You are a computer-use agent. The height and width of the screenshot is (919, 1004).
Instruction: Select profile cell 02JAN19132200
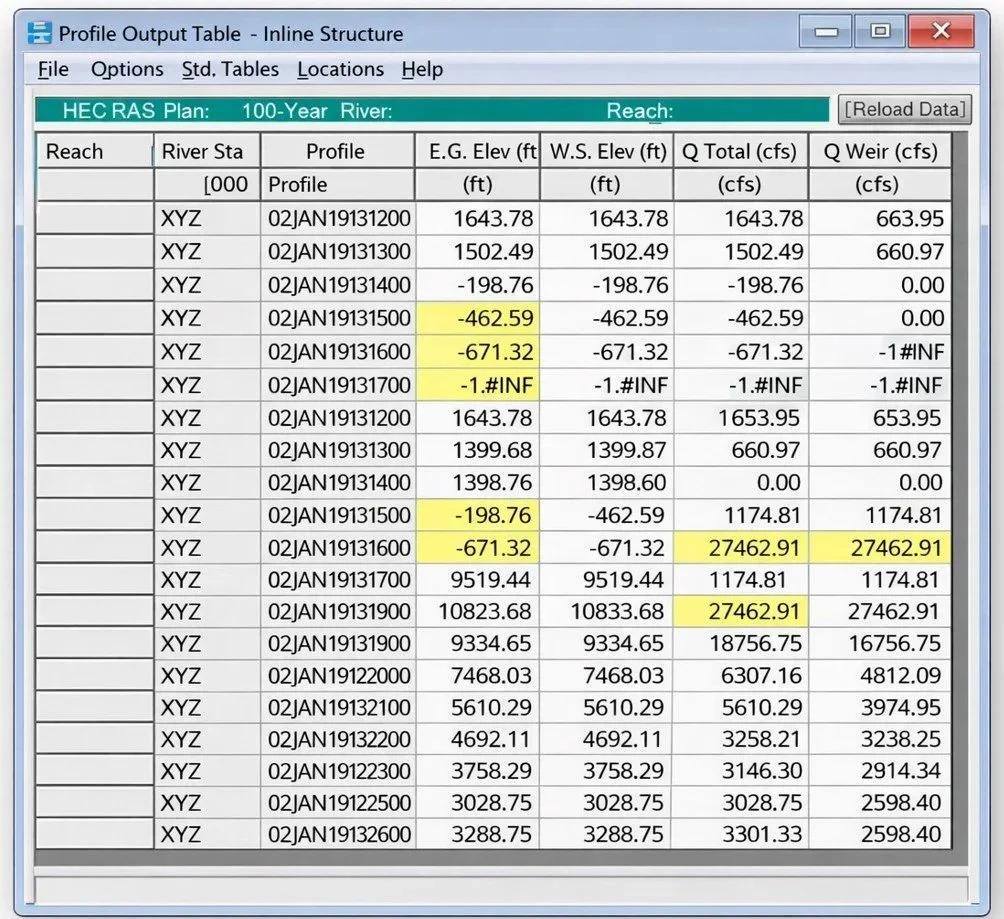(338, 740)
